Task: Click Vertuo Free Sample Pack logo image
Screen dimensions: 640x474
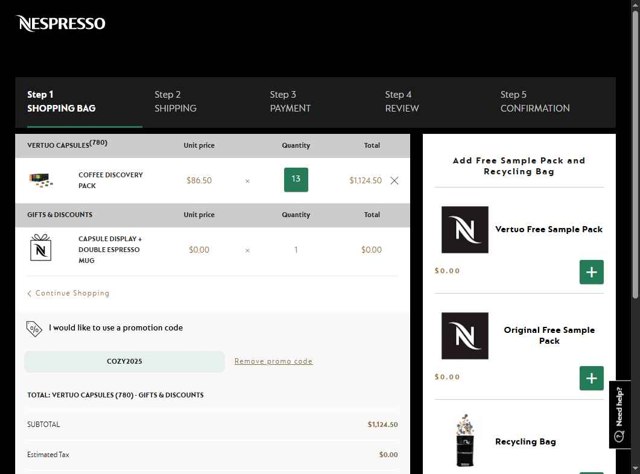Action: tap(464, 229)
